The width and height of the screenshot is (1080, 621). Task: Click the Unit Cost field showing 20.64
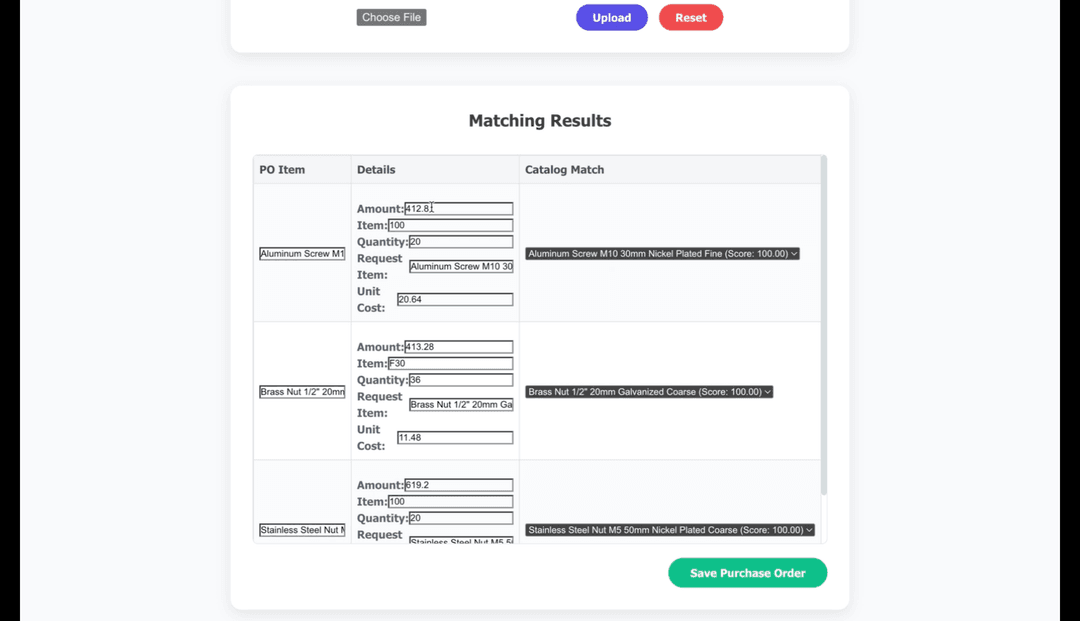(454, 299)
